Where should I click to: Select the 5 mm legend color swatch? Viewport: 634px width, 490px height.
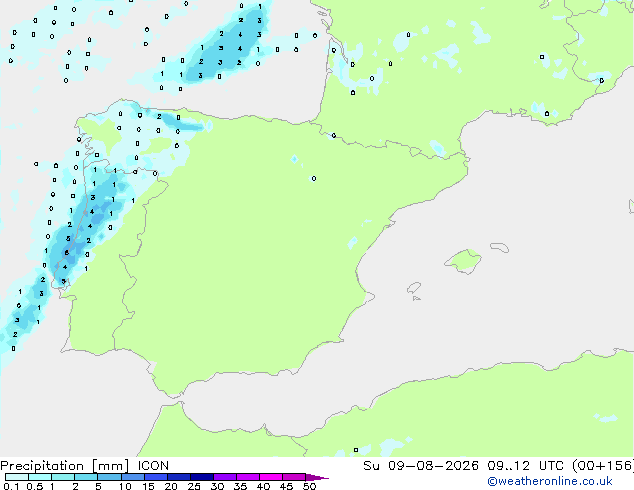coord(109,477)
